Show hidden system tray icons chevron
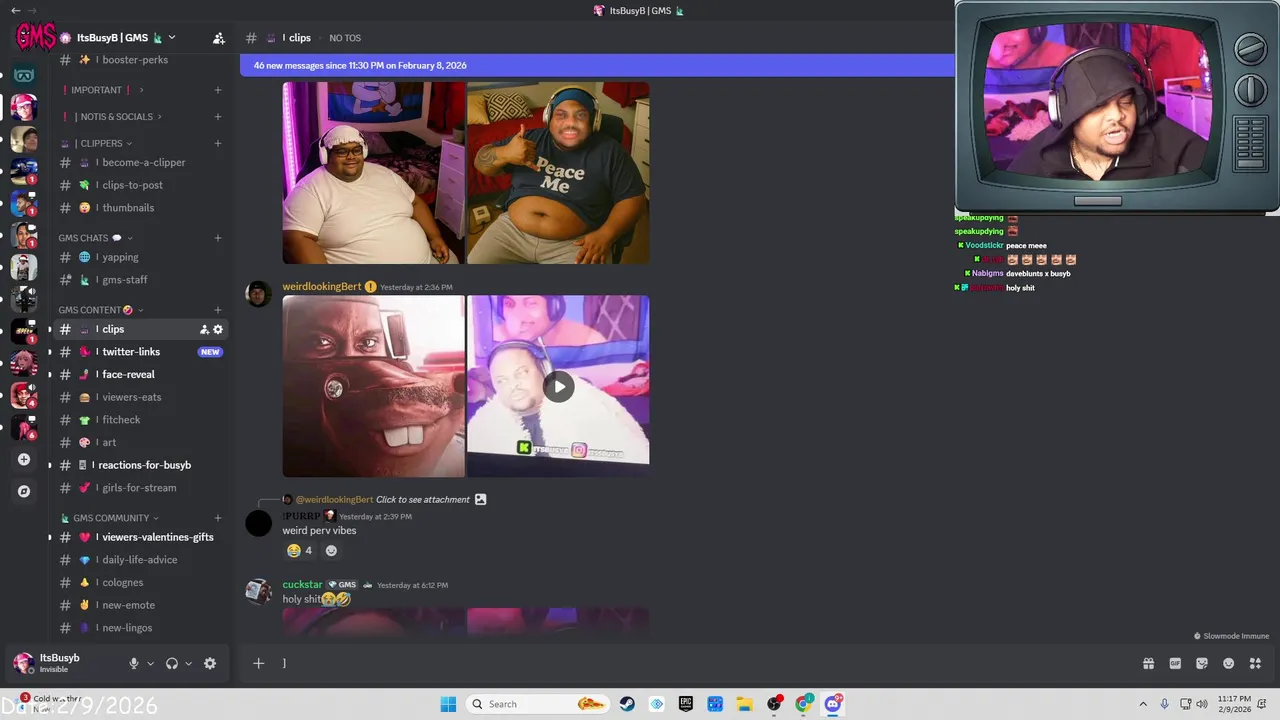The image size is (1280, 720). click(x=1143, y=704)
